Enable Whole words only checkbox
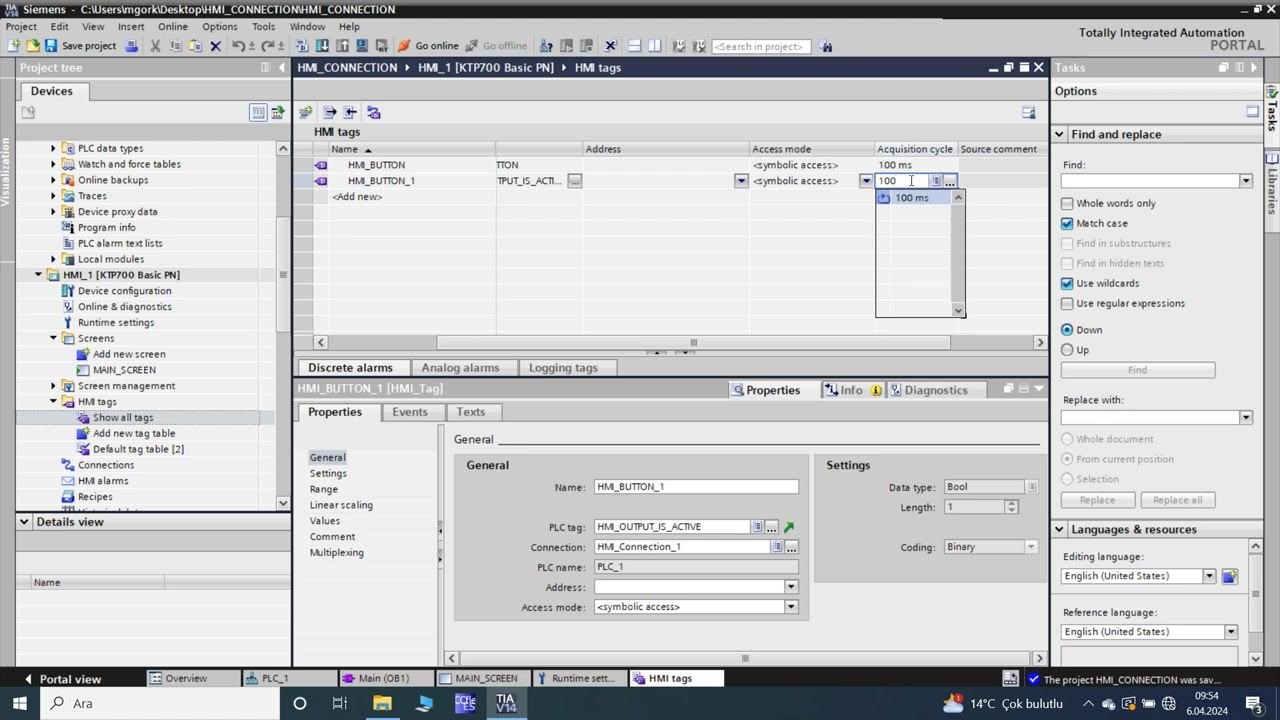 [1067, 203]
